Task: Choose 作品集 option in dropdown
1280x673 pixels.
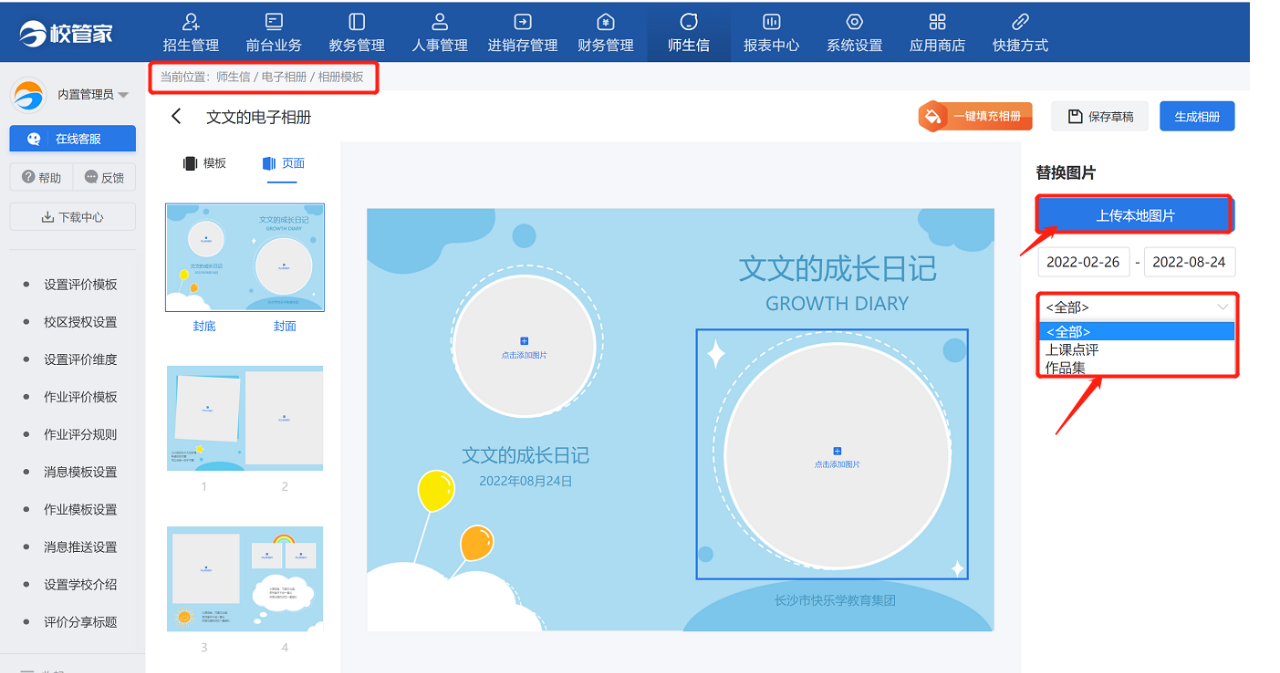Action: tap(1065, 368)
